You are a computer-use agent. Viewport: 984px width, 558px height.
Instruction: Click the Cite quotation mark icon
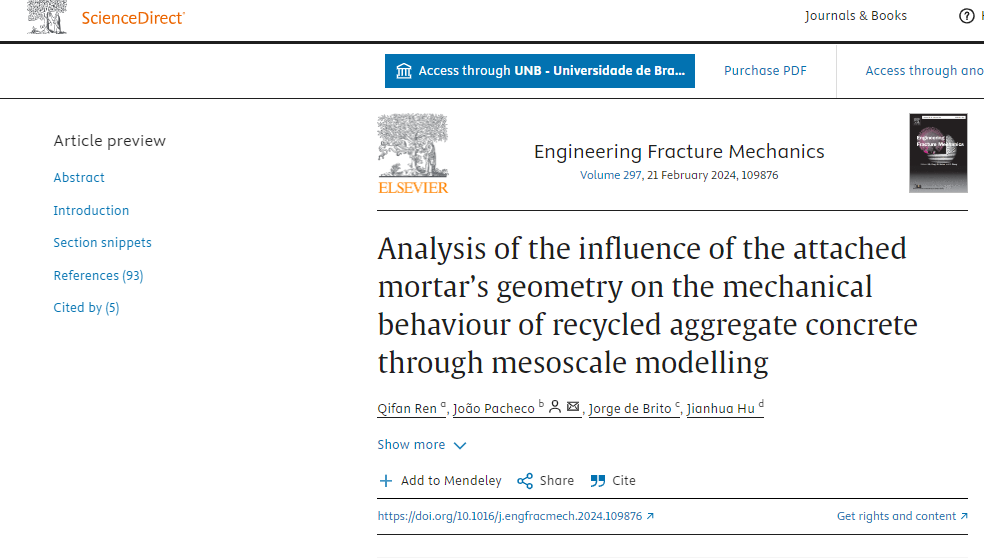(598, 481)
